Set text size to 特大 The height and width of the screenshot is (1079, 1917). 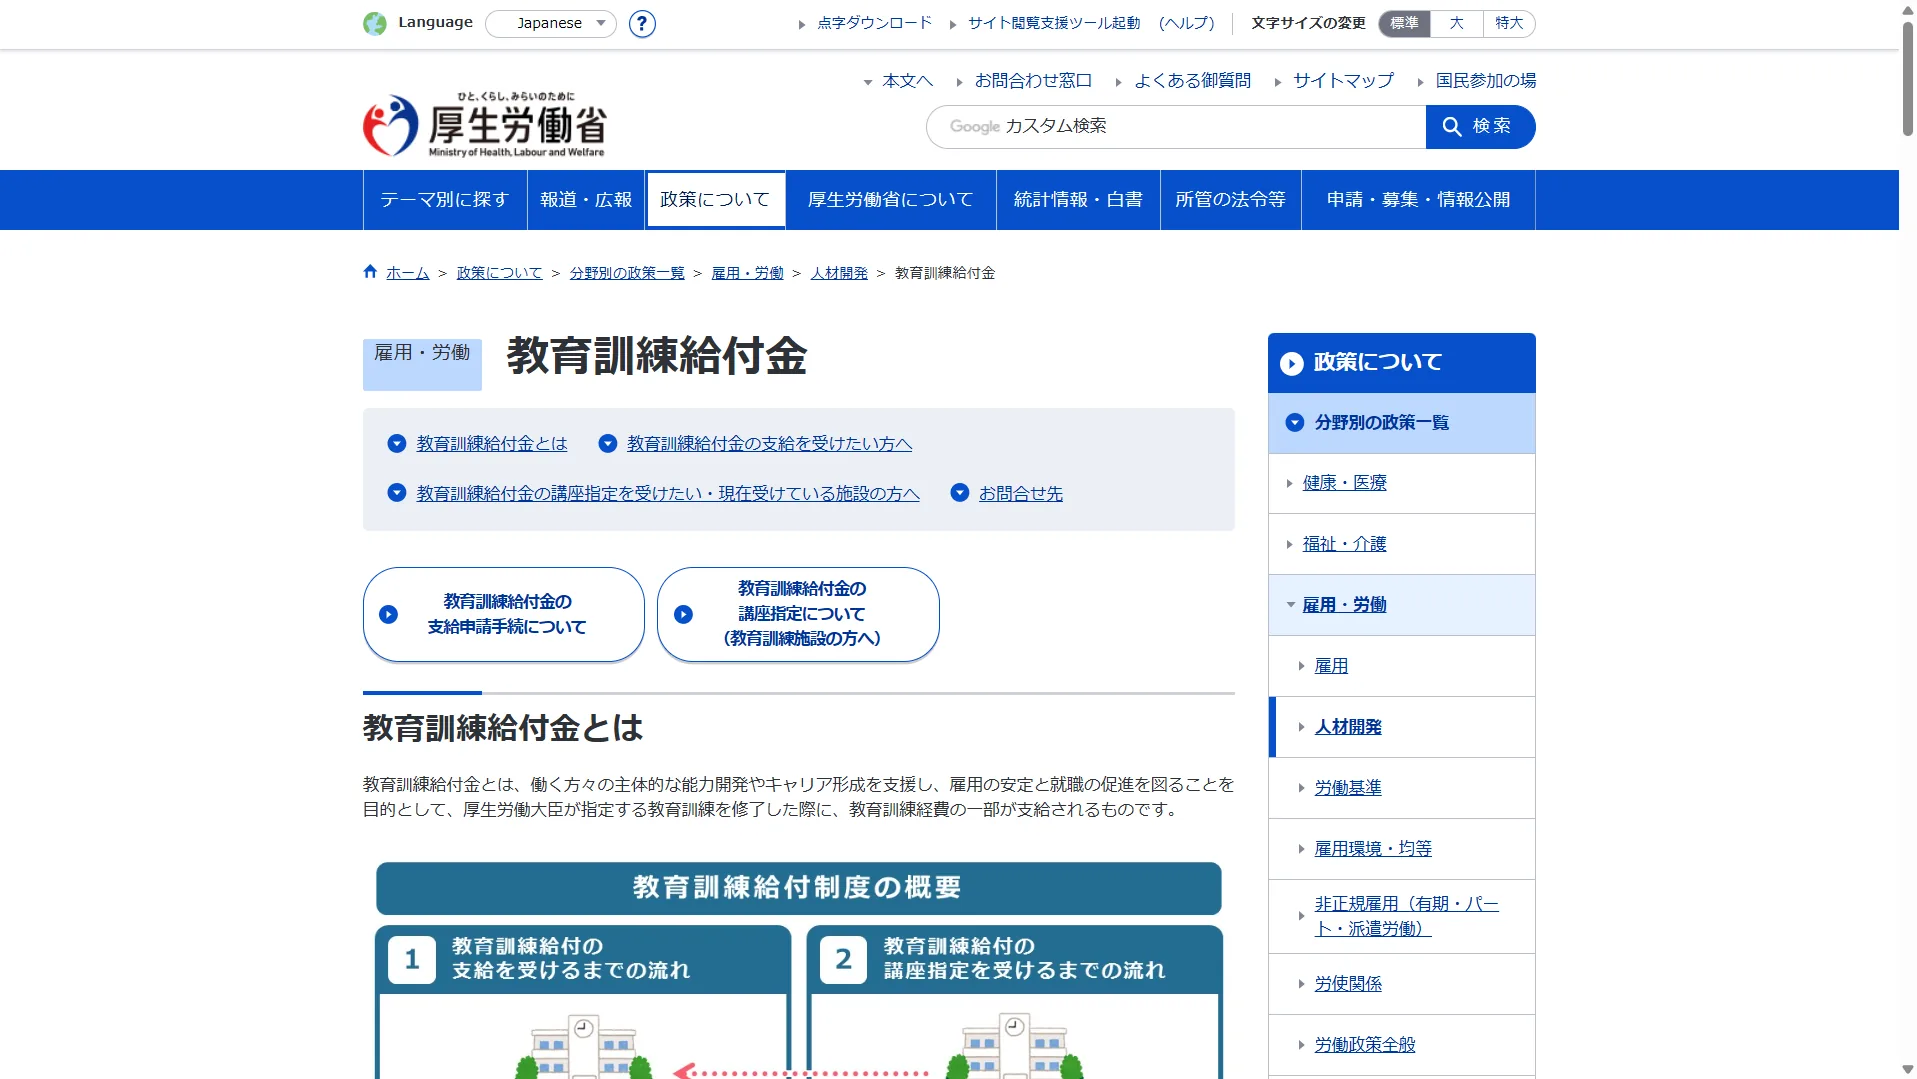[1509, 23]
